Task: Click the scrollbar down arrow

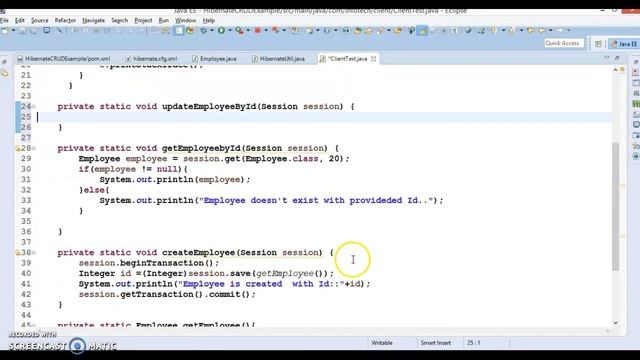Action: coord(616,323)
